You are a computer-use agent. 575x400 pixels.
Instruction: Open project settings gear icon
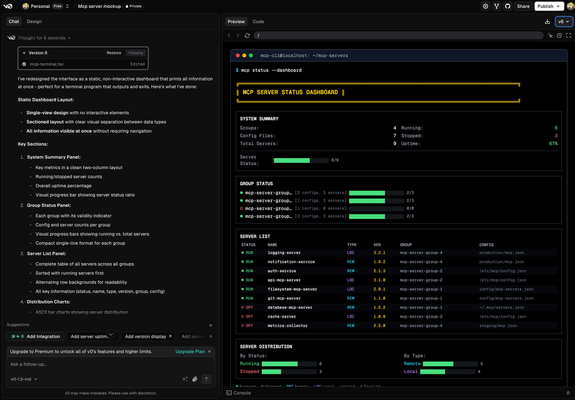pyautogui.click(x=485, y=6)
